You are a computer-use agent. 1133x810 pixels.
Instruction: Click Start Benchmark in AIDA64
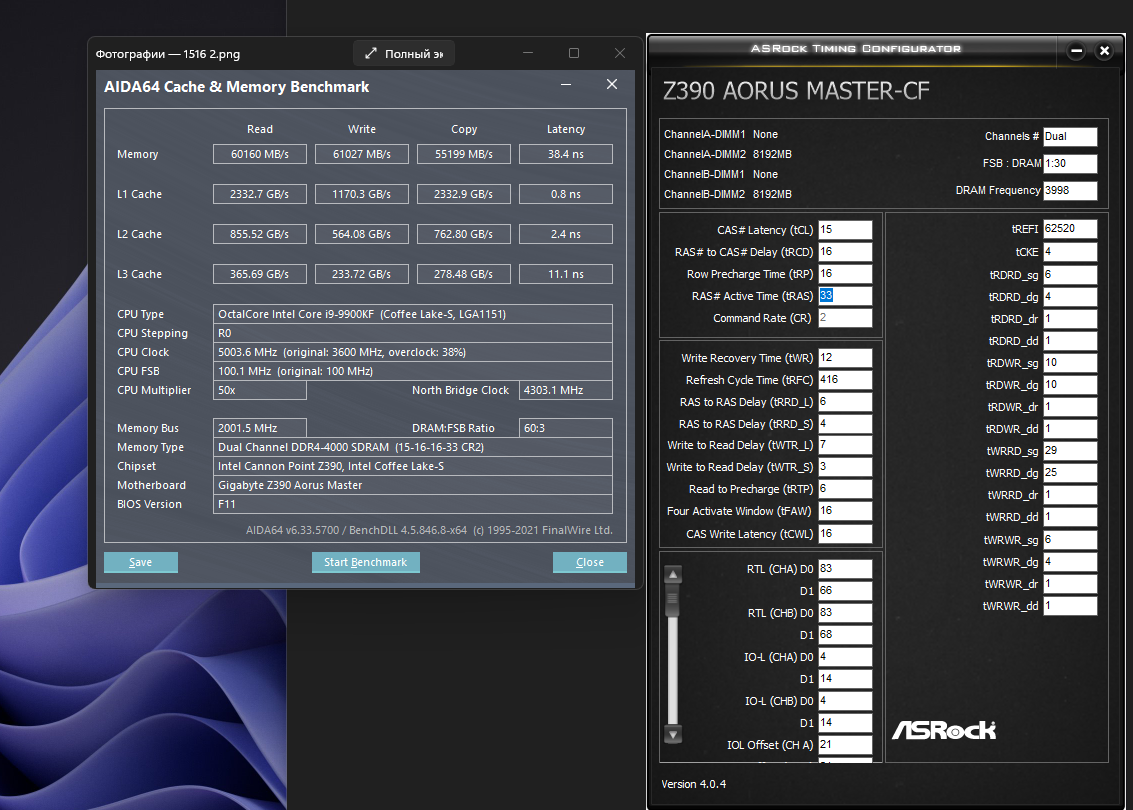point(366,562)
